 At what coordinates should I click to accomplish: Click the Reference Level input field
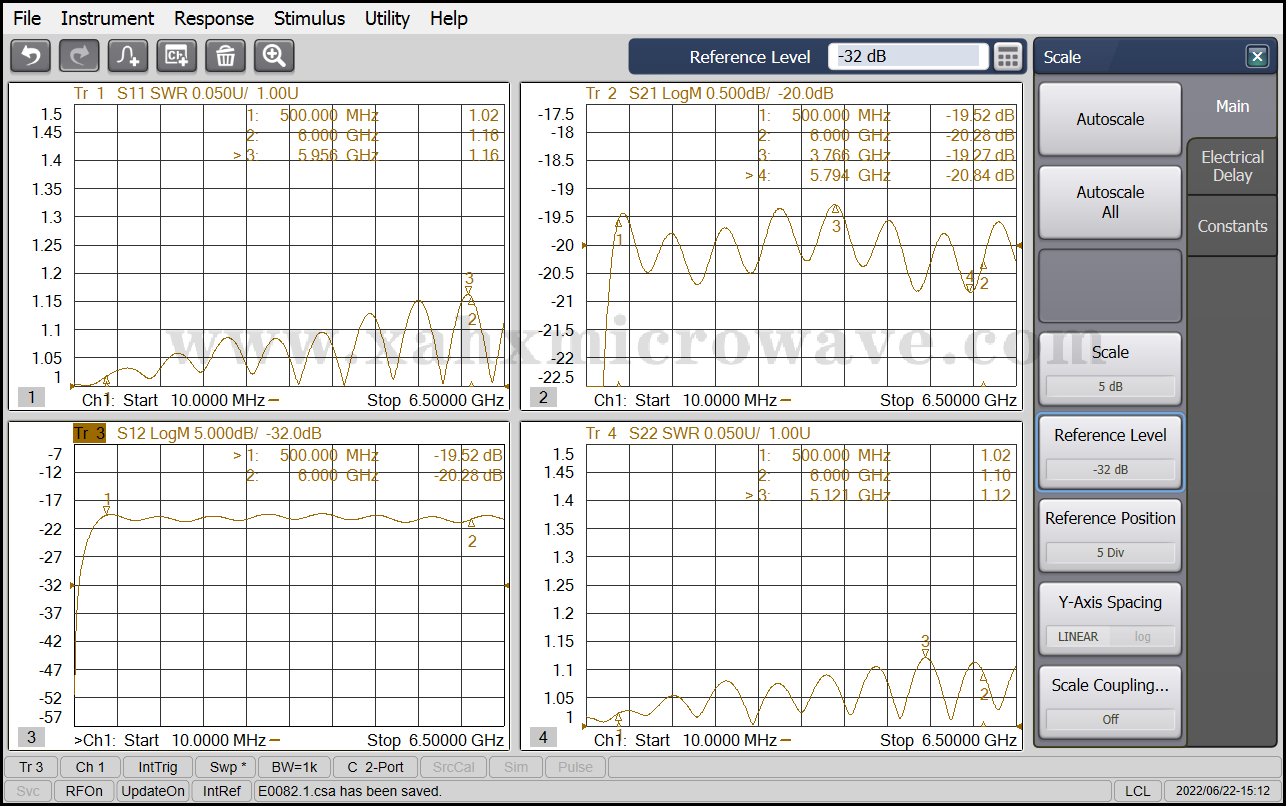(x=907, y=57)
